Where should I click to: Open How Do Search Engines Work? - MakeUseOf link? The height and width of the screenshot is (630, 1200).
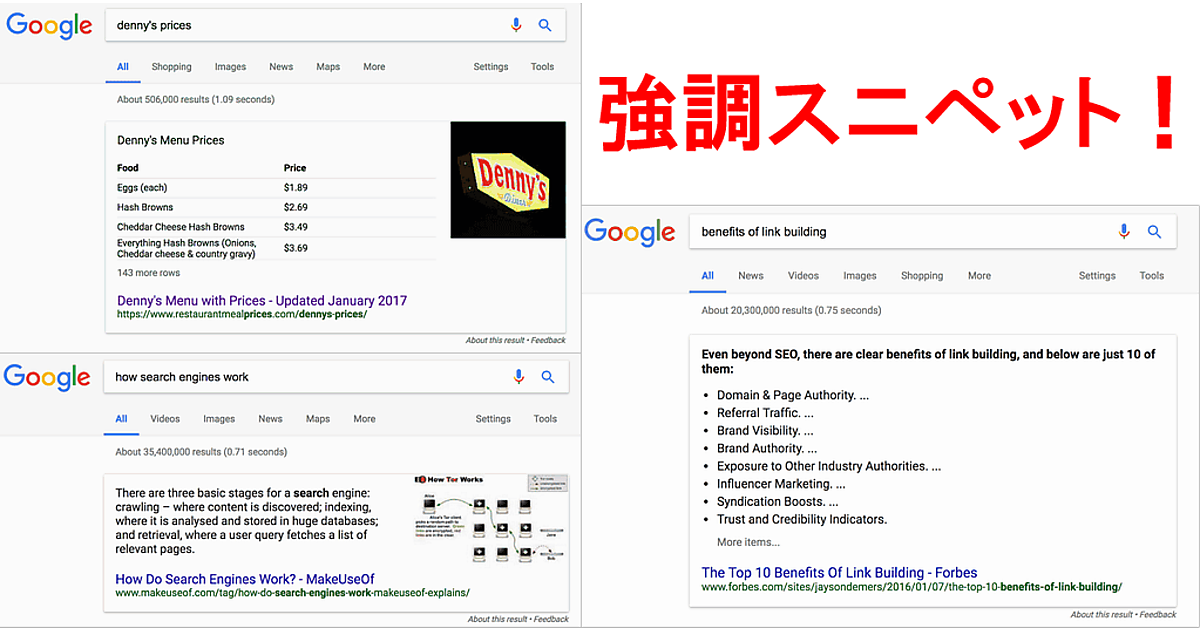pyautogui.click(x=245, y=579)
